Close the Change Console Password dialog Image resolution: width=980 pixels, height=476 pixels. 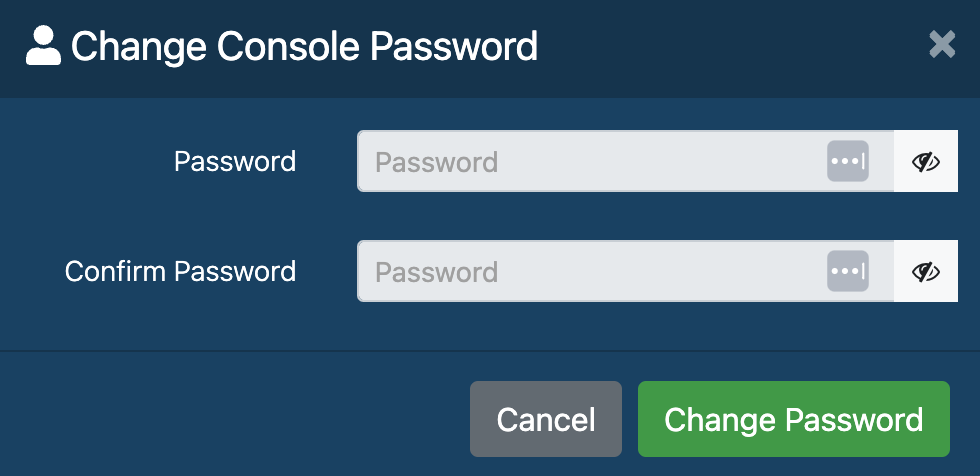pos(942,44)
